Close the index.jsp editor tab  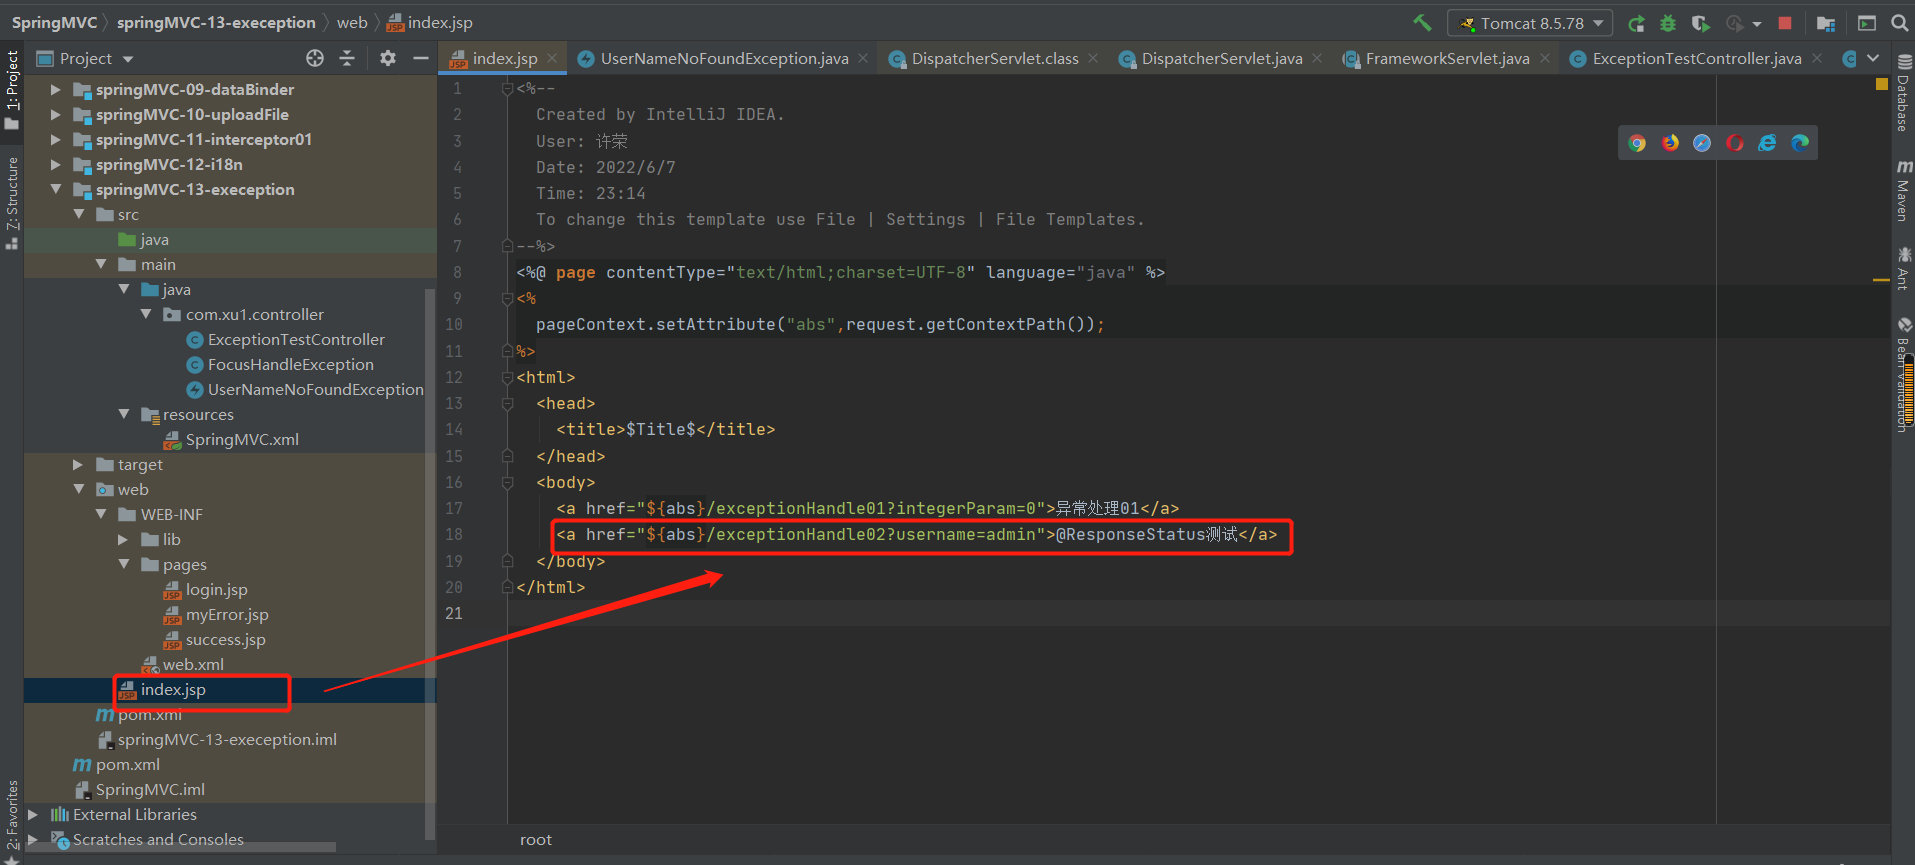click(x=552, y=58)
